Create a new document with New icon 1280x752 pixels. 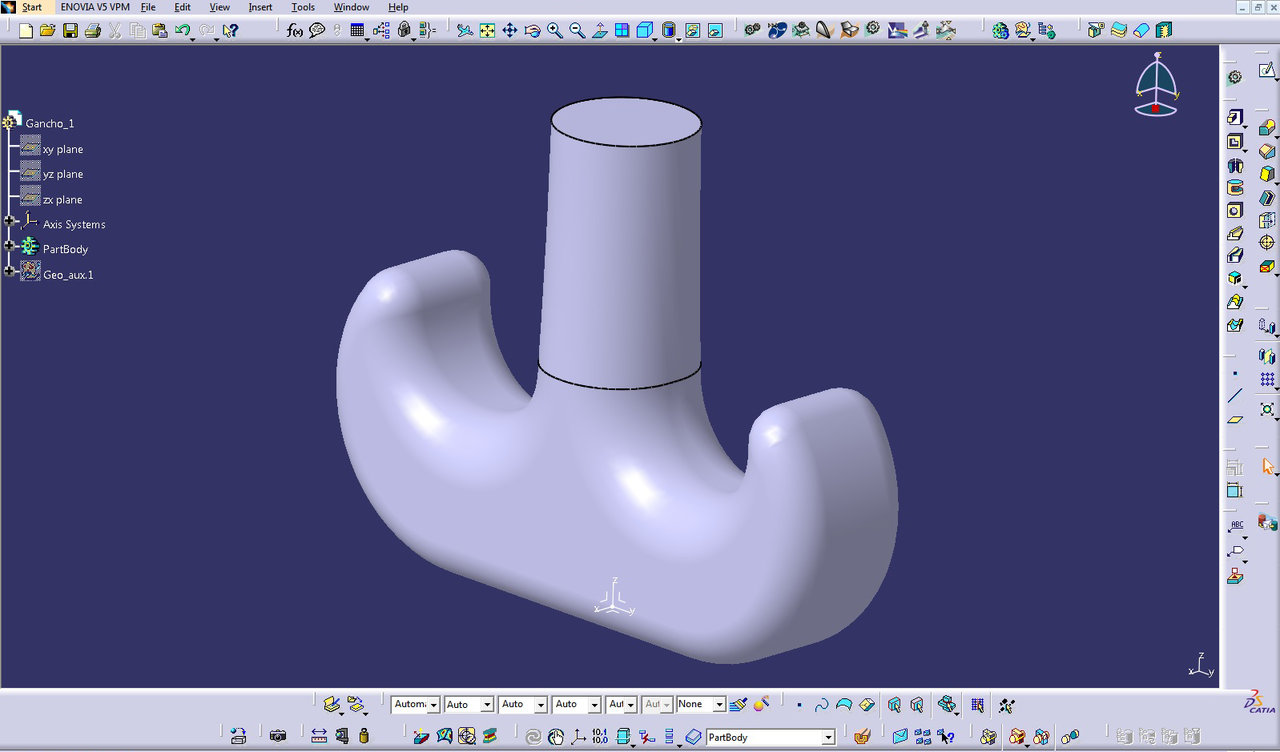[25, 31]
